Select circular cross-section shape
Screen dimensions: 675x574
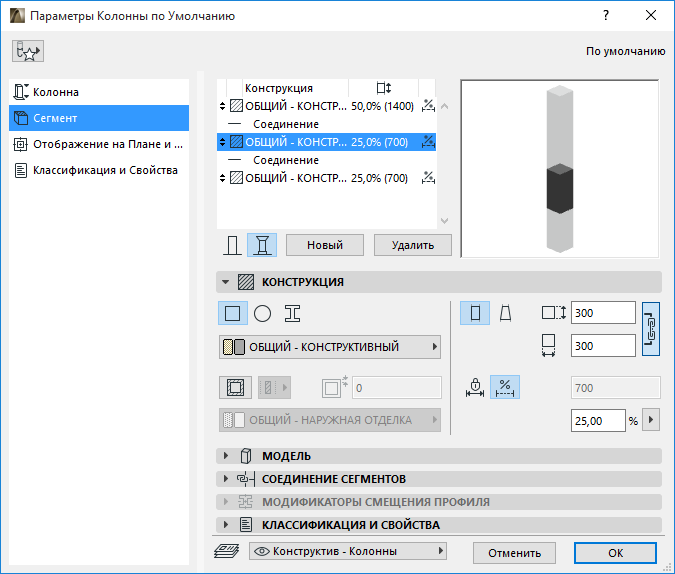pos(263,313)
